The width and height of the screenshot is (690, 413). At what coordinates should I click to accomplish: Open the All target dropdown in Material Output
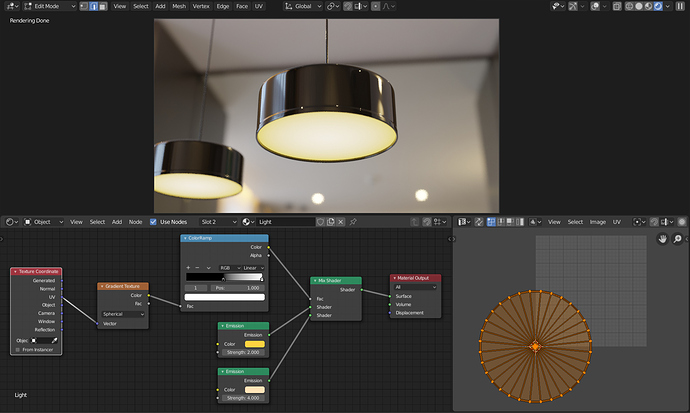[415, 287]
